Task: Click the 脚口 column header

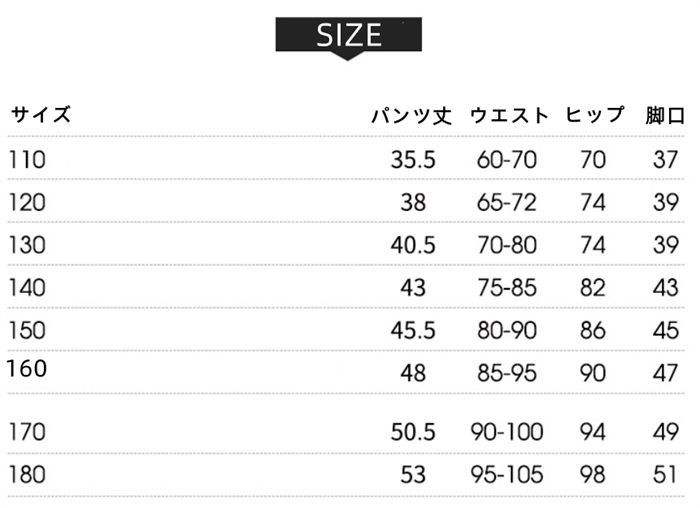Action: [665, 115]
